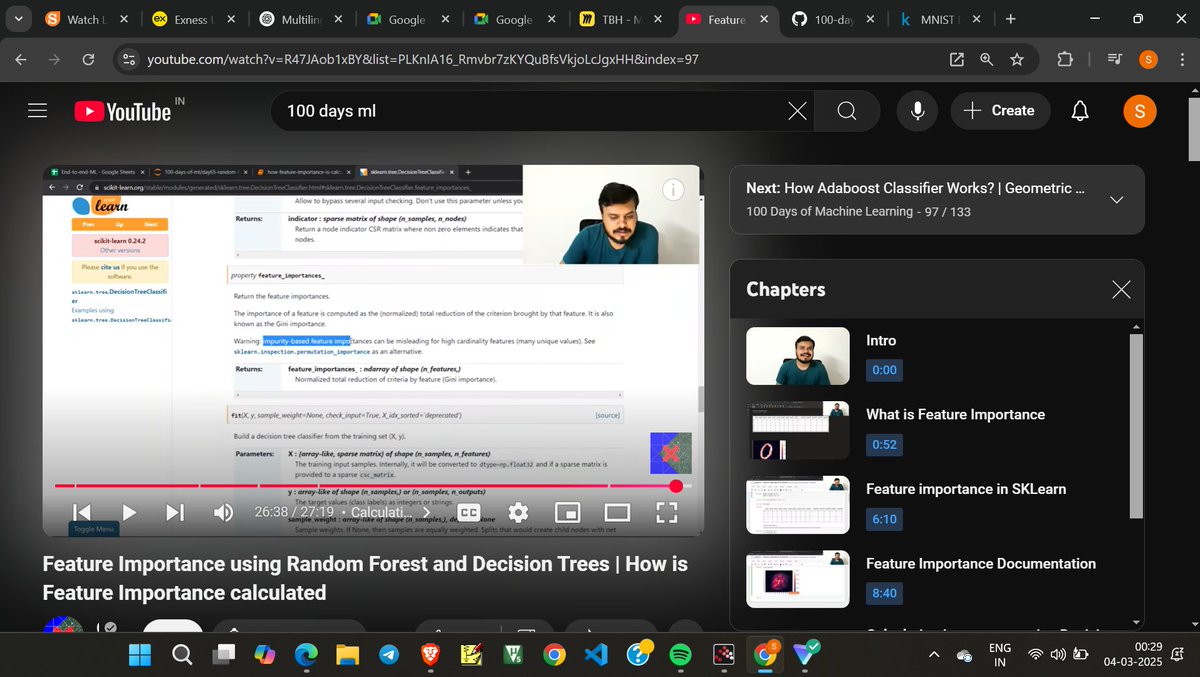This screenshot has width=1200, height=677.
Task: Open the Create menu
Action: coord(1000,111)
